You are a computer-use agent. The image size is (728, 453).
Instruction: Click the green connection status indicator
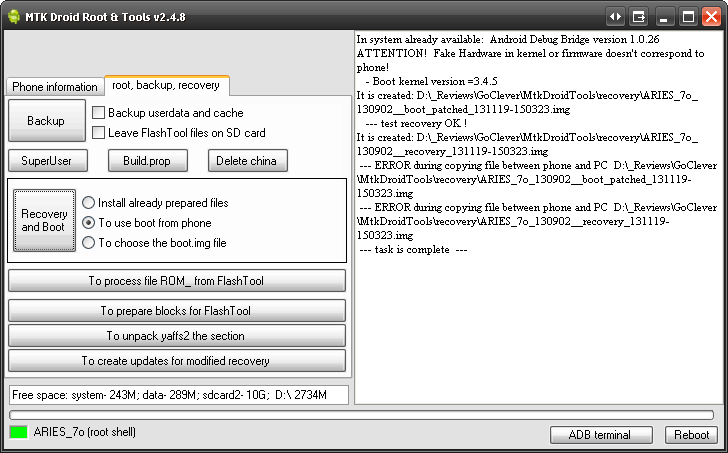[19, 433]
